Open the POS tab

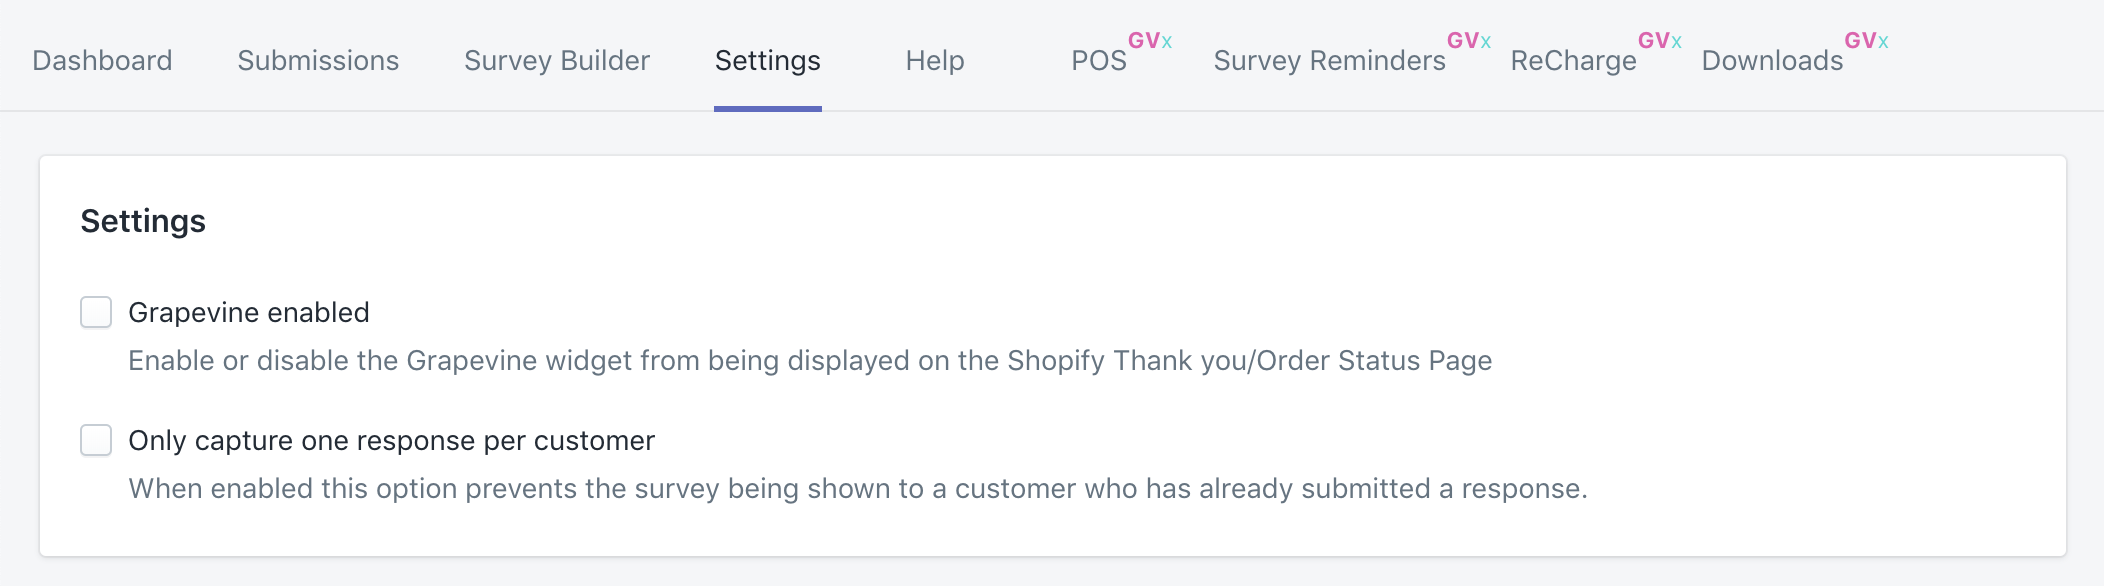click(x=1098, y=61)
